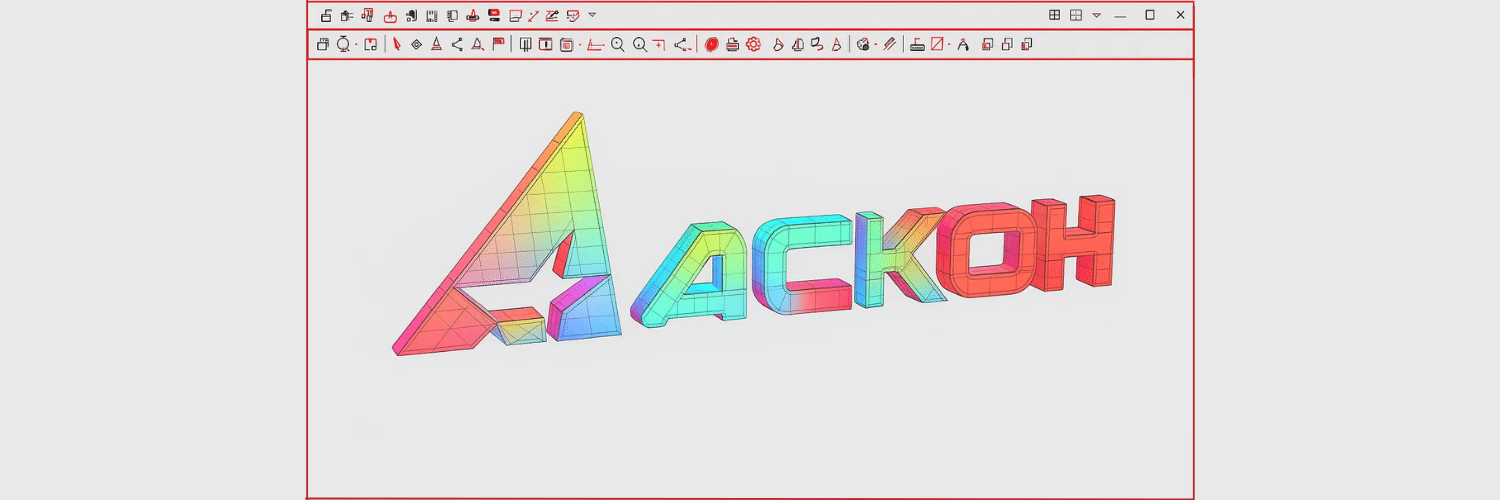Viewport: 1500px width, 500px height.
Task: Toggle the grid layout icon with red cell
Action: 1076,15
